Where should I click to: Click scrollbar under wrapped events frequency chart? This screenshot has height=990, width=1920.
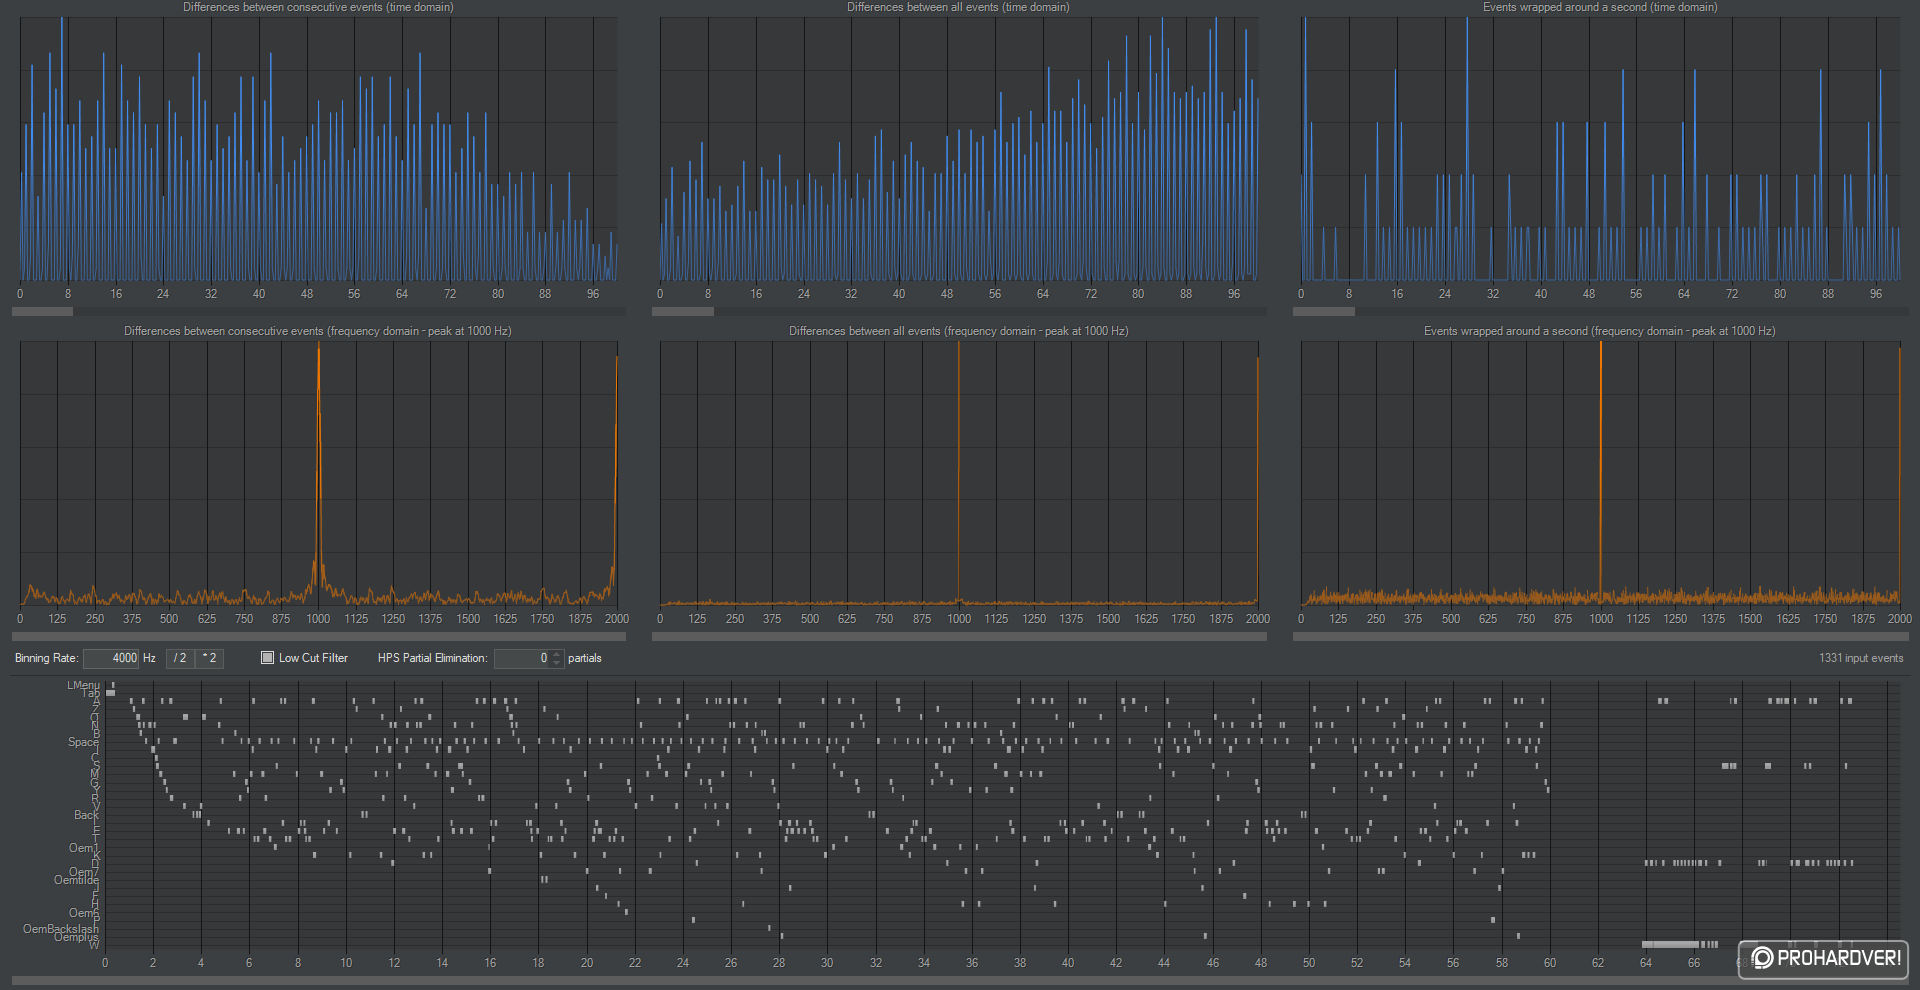tap(1600, 636)
